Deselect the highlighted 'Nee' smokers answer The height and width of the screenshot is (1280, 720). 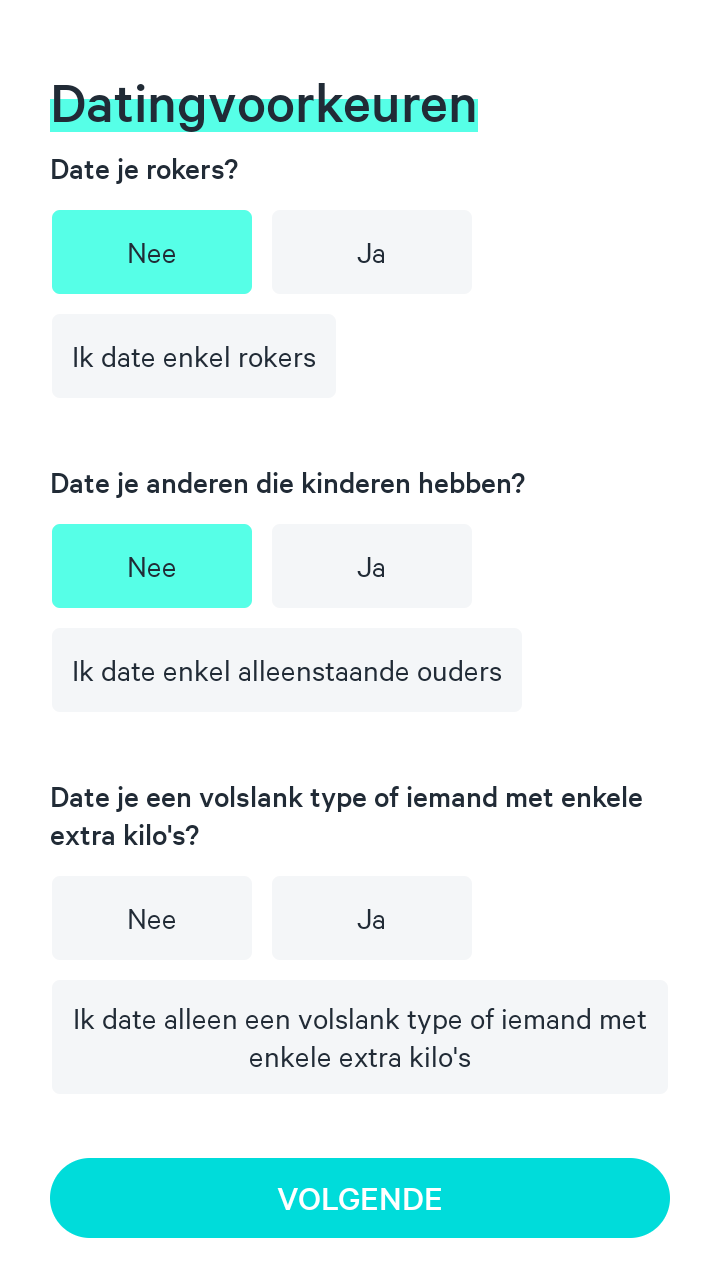tap(152, 253)
